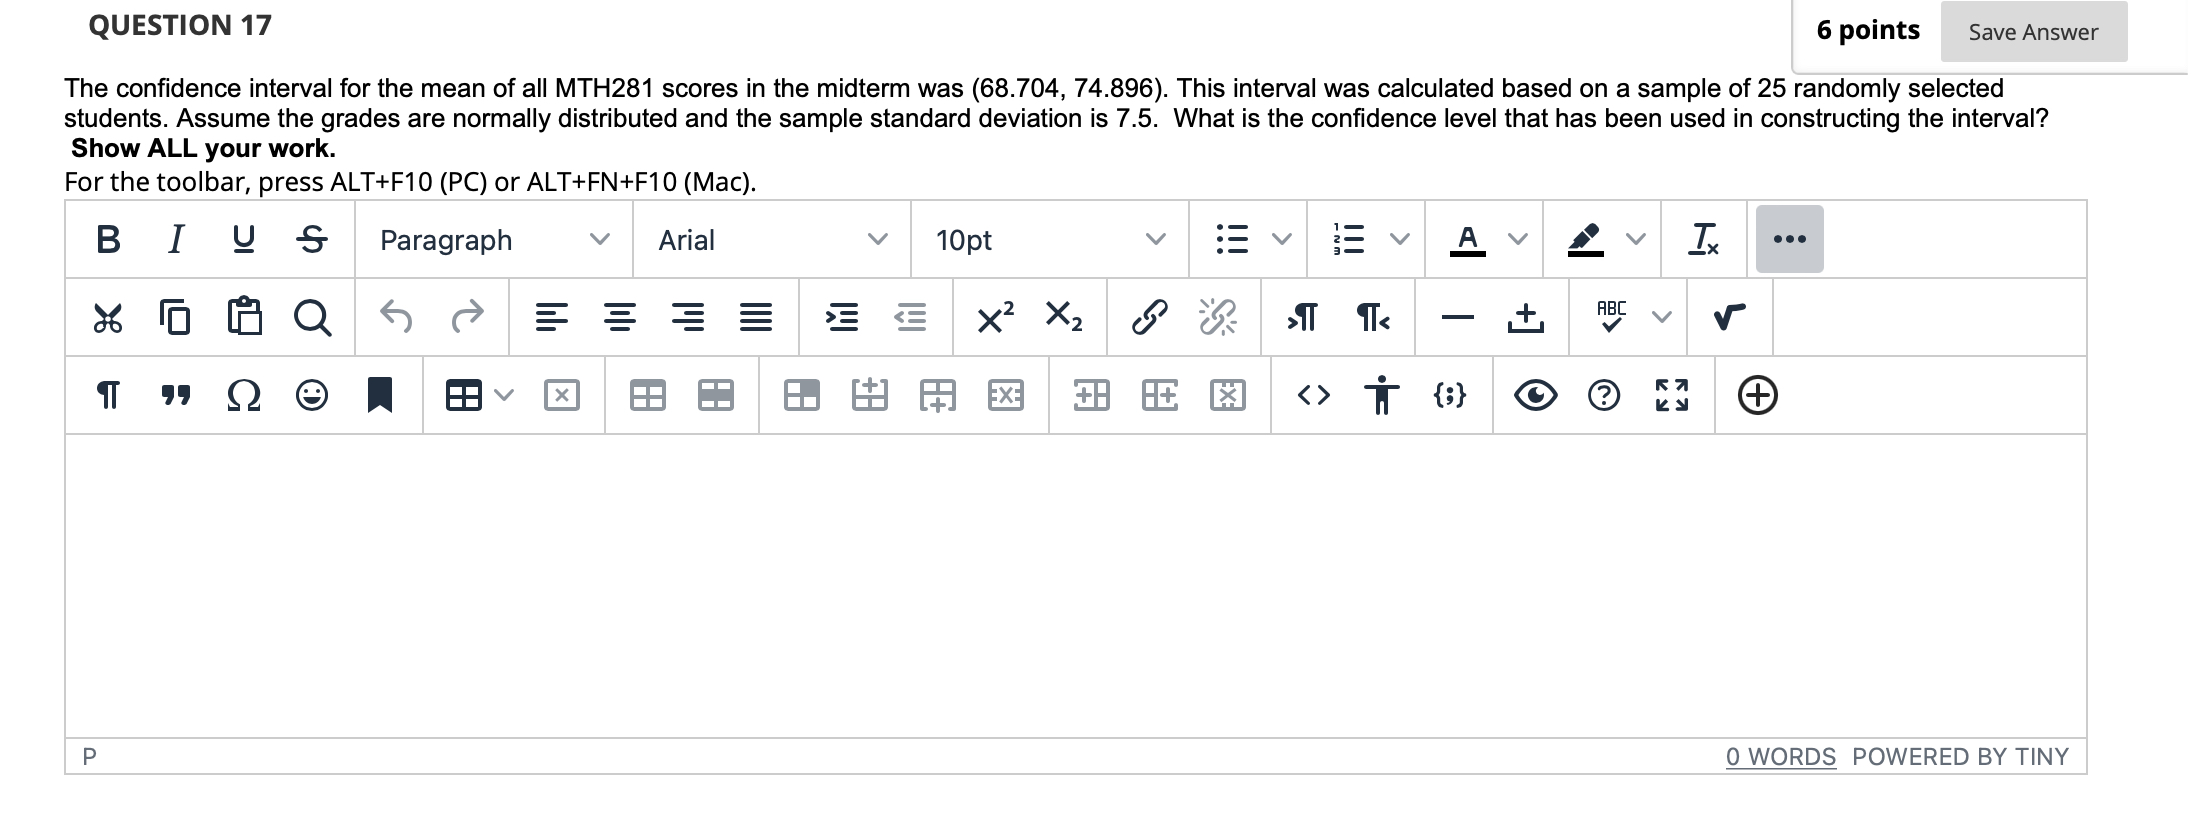Insert an anchor with bookmark icon

[x=380, y=395]
